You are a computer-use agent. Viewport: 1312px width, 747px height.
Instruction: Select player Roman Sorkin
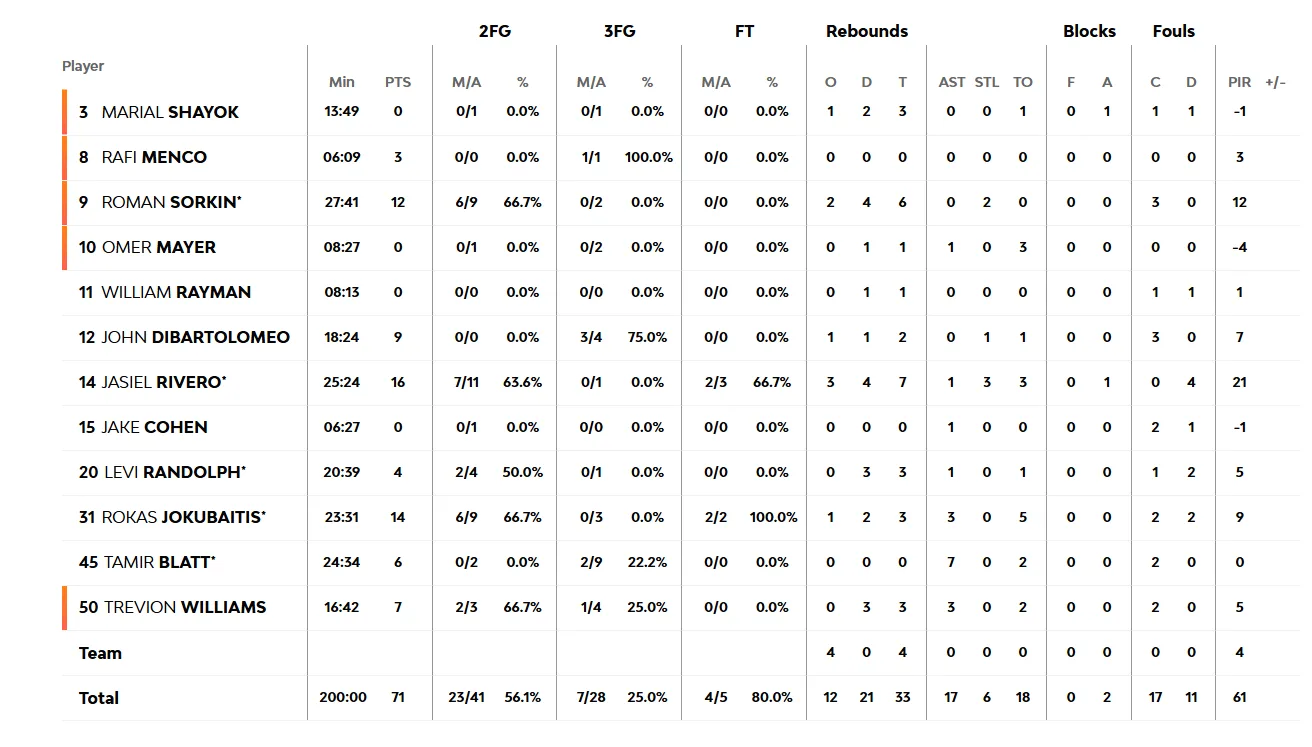click(171, 202)
